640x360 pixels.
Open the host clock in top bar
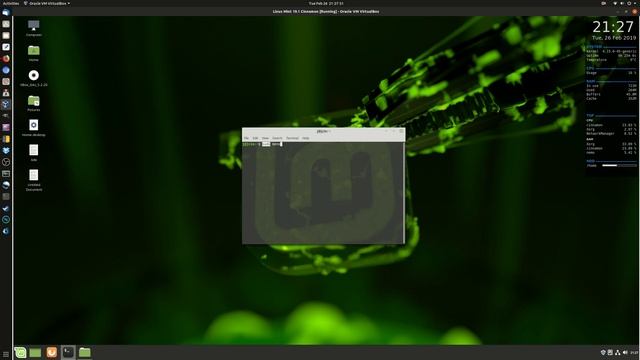coord(326,3)
